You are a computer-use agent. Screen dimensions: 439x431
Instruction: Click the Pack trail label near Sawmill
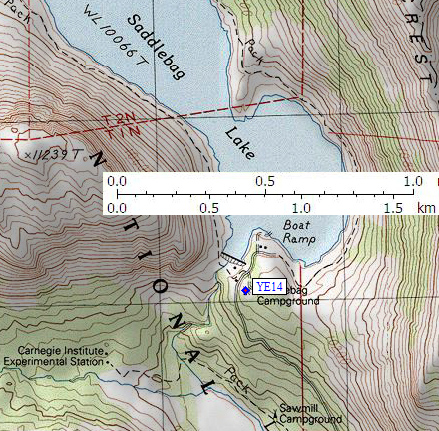[x=236, y=379]
